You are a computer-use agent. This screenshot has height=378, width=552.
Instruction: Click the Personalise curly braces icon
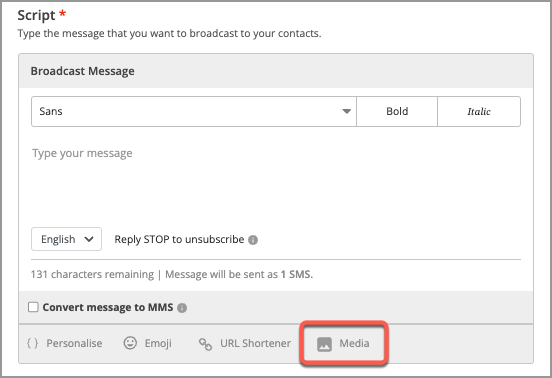[x=32, y=343]
